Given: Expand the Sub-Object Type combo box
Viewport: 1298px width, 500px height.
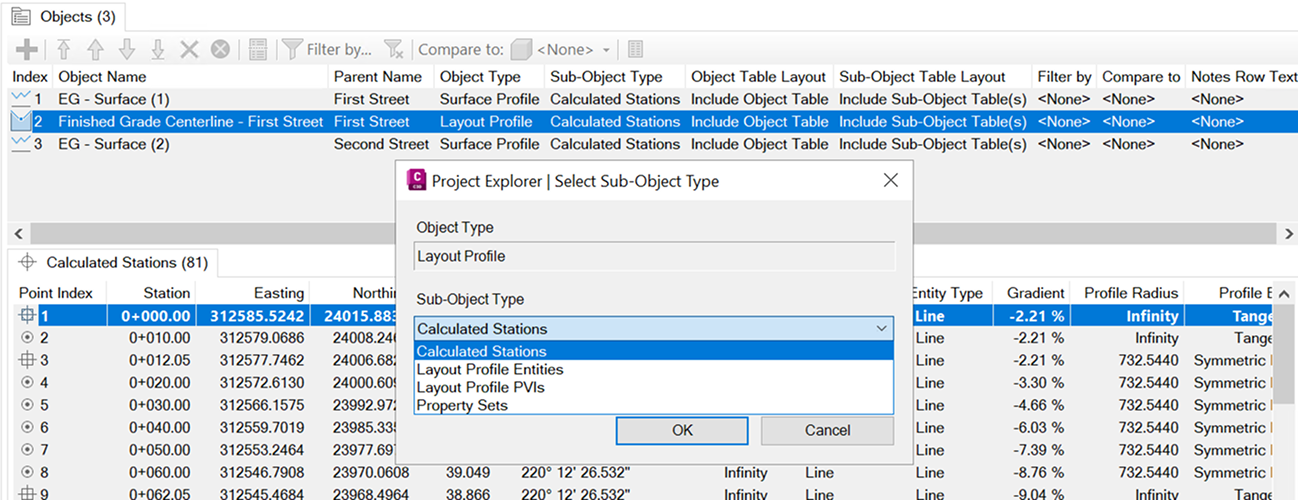Looking at the screenshot, I should tap(881, 328).
